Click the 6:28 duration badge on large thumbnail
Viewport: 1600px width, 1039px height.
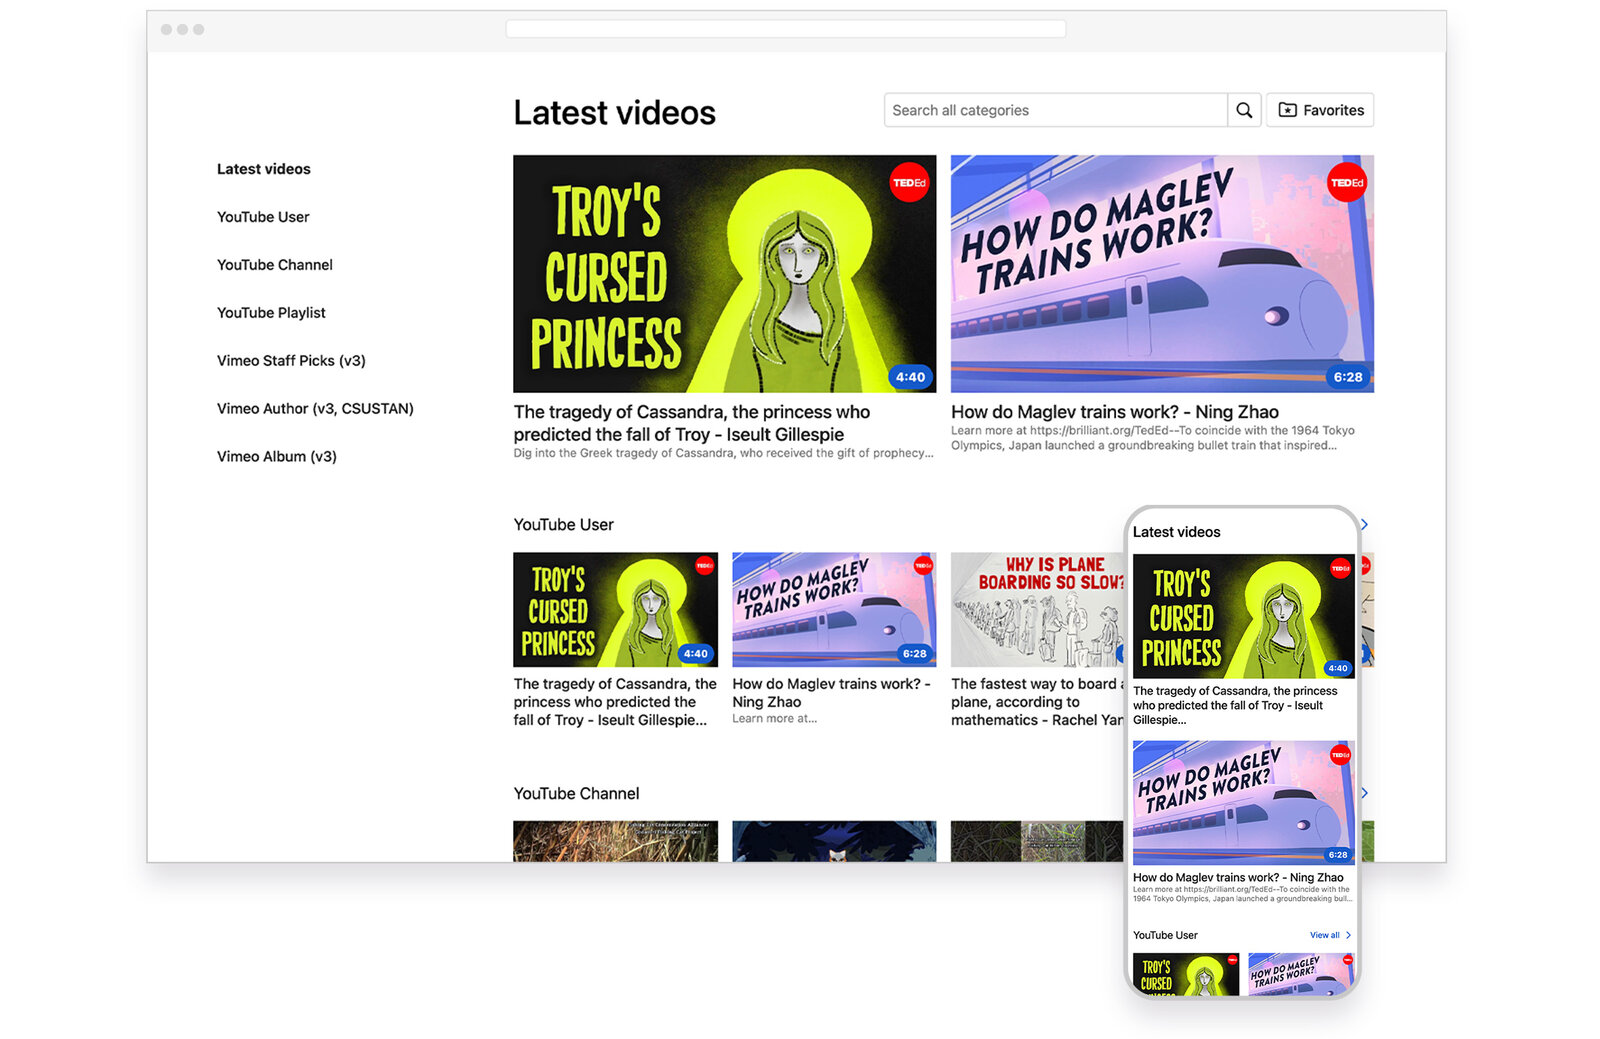[1348, 377]
